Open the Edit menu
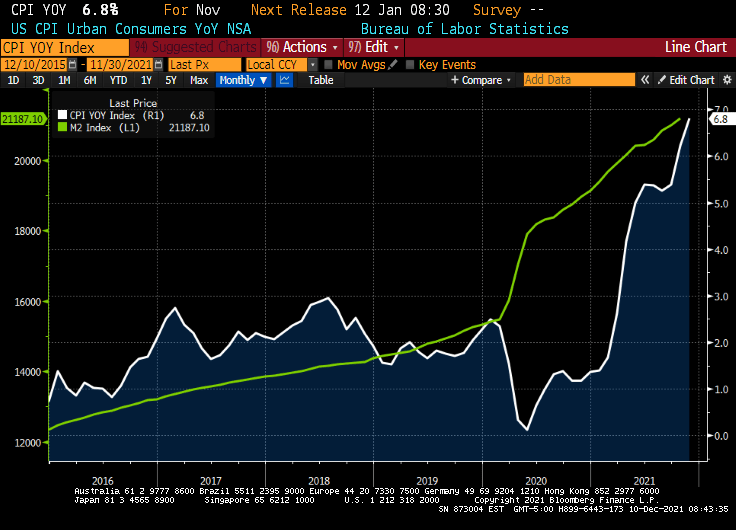 [x=374, y=47]
